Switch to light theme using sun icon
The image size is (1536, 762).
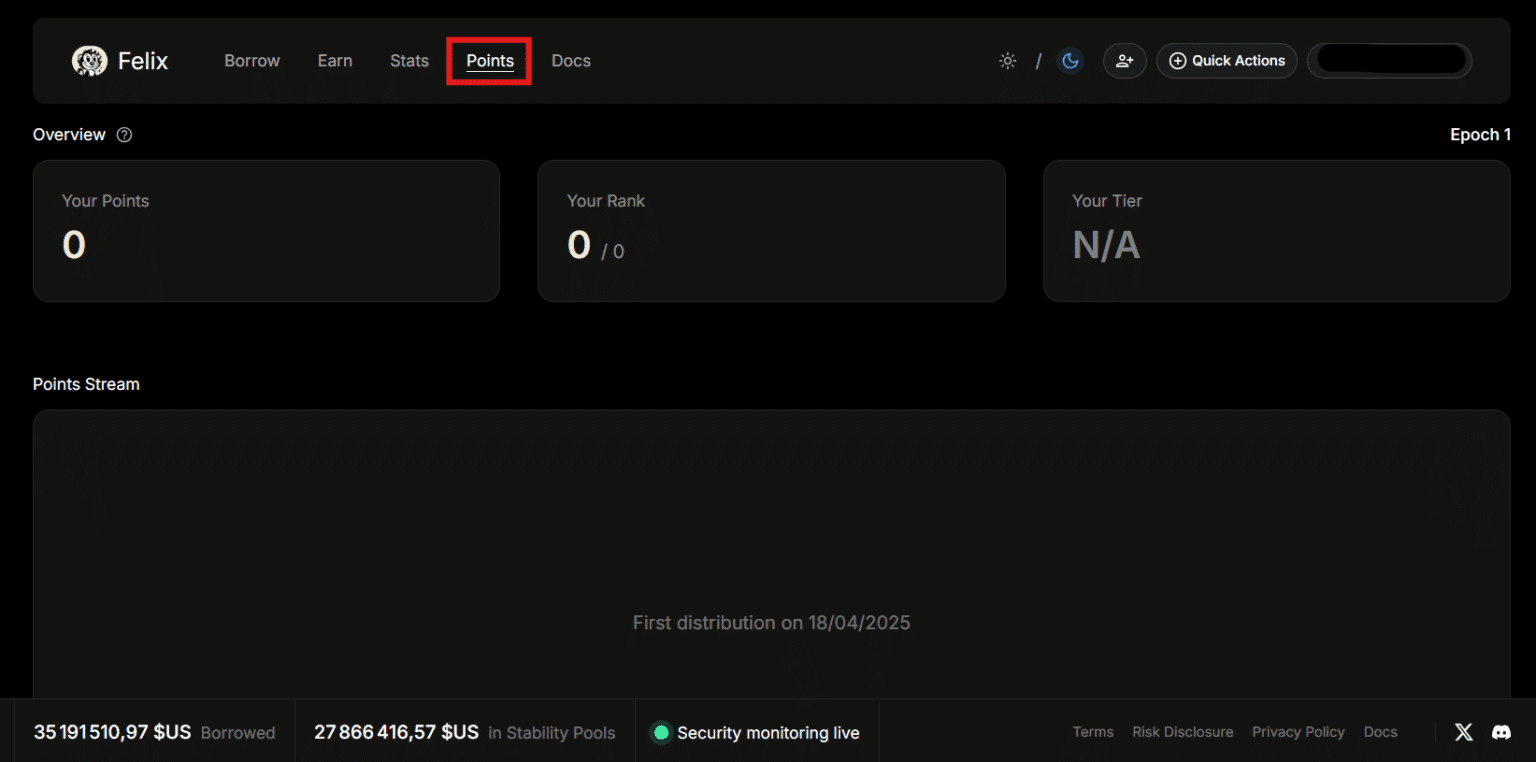1007,60
